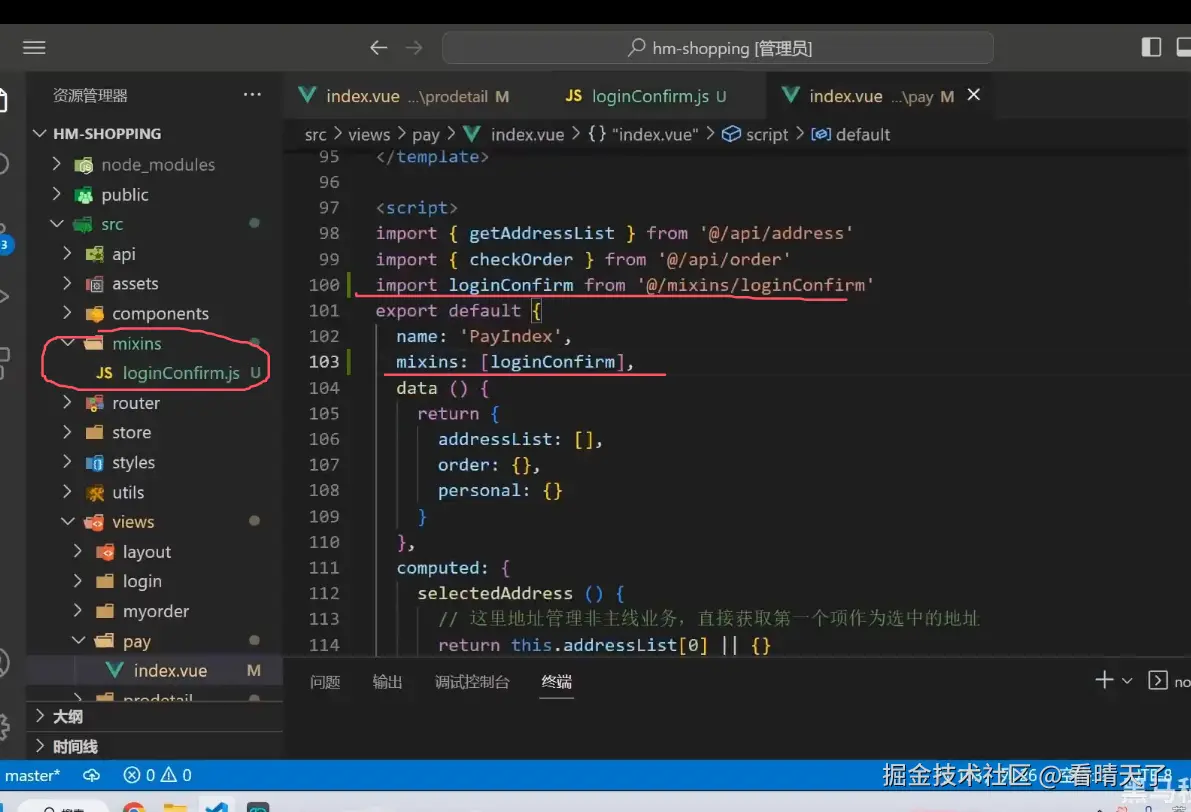Select the 终端 terminal panel tab
Image resolution: width=1191 pixels, height=812 pixels.
[557, 682]
